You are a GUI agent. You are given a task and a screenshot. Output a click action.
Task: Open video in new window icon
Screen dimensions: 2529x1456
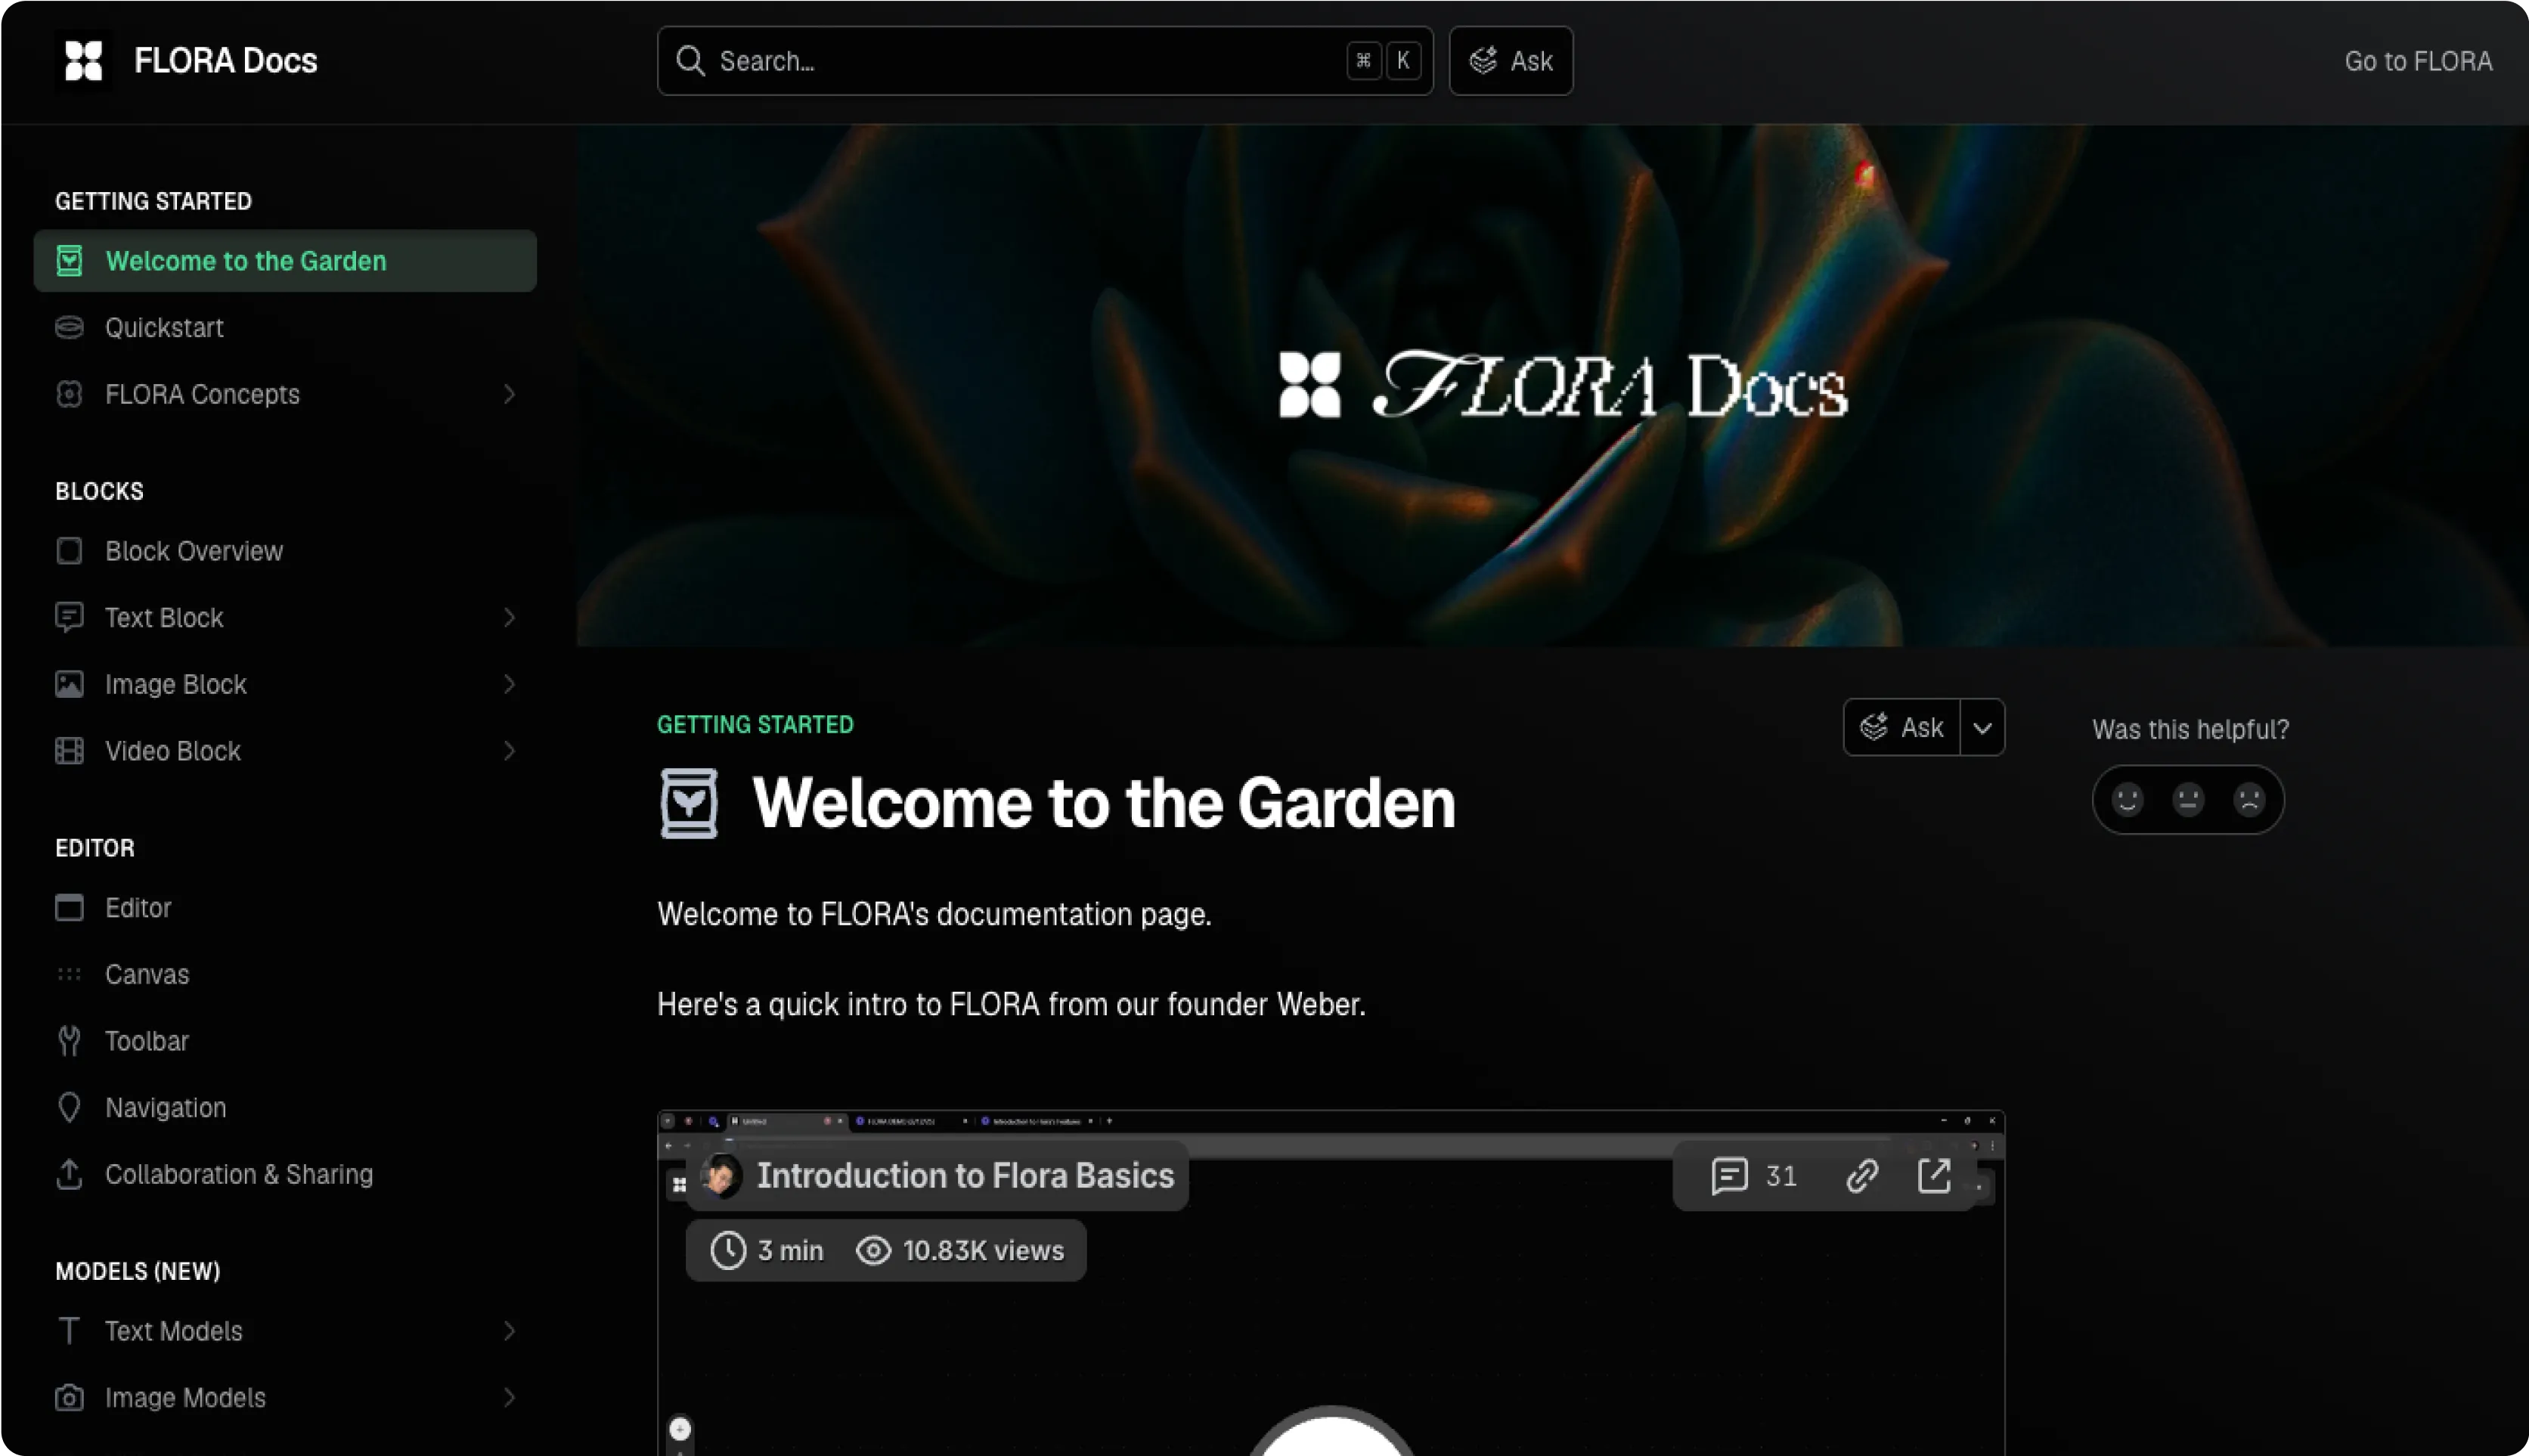coord(1934,1175)
